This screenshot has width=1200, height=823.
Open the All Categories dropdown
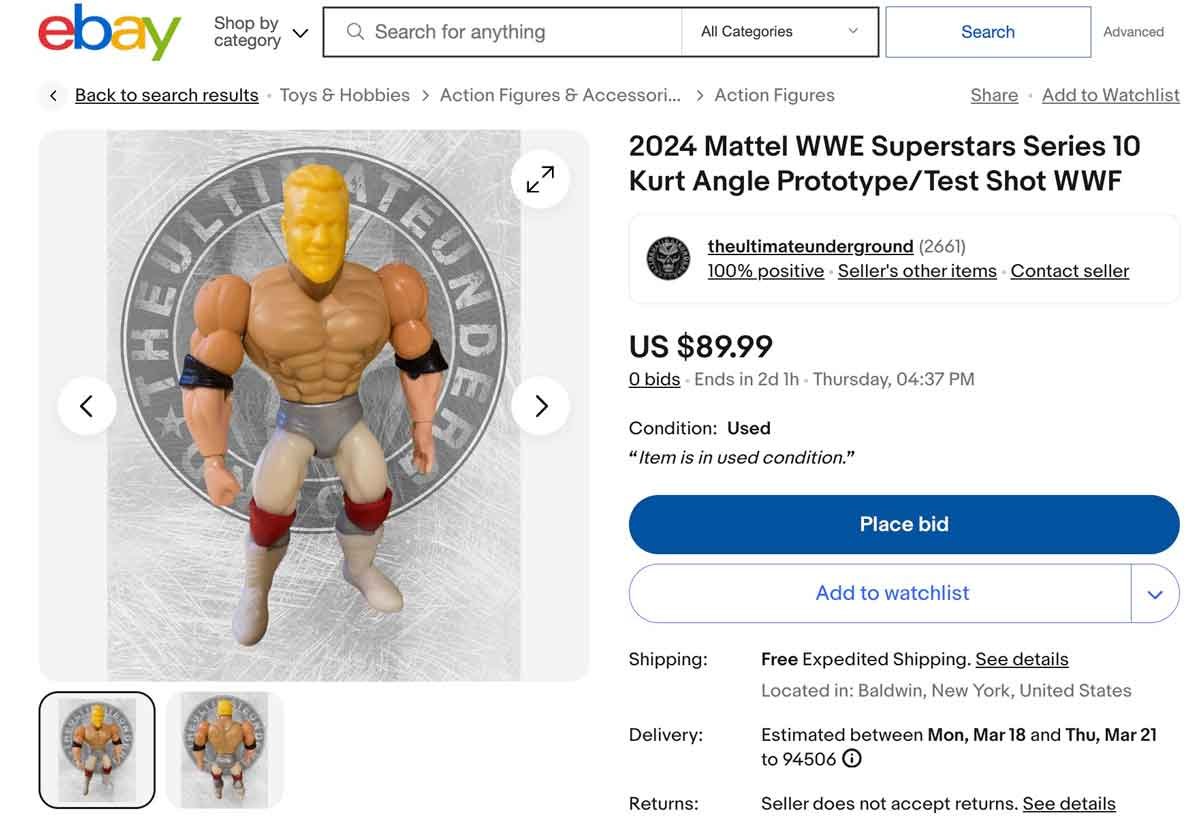tap(779, 32)
